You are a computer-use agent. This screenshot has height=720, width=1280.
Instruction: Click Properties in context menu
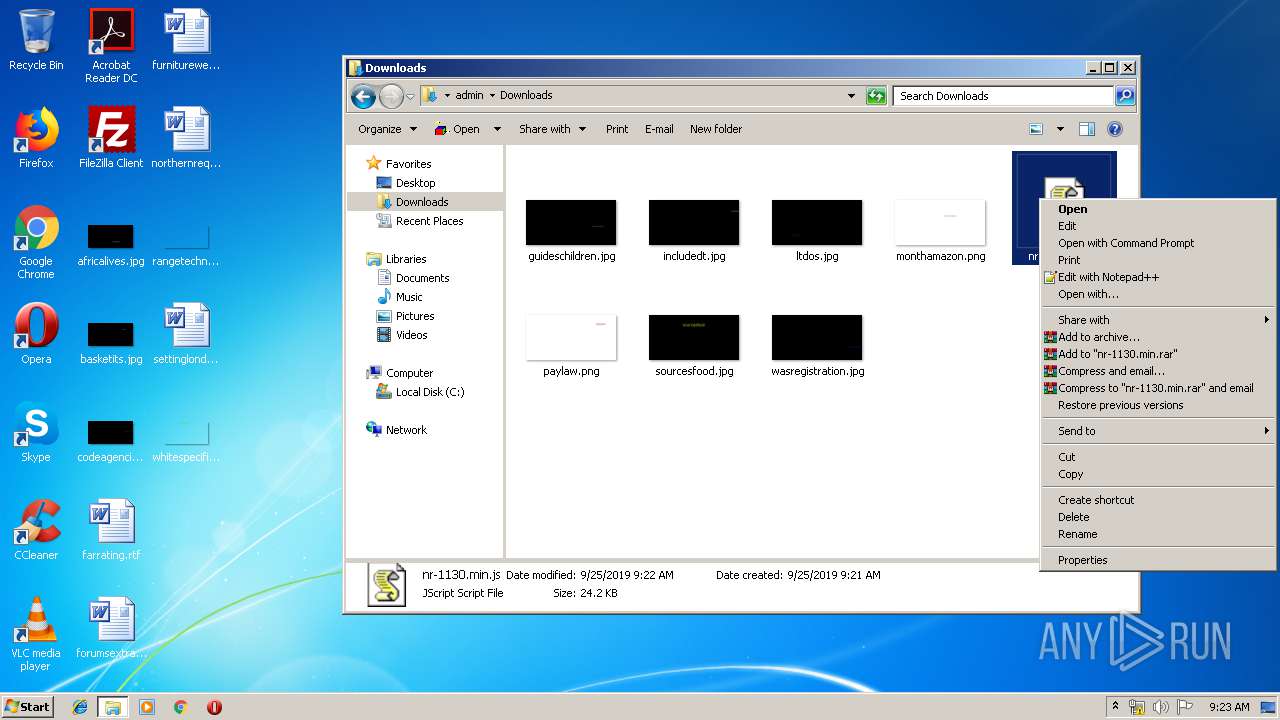pos(1158,560)
